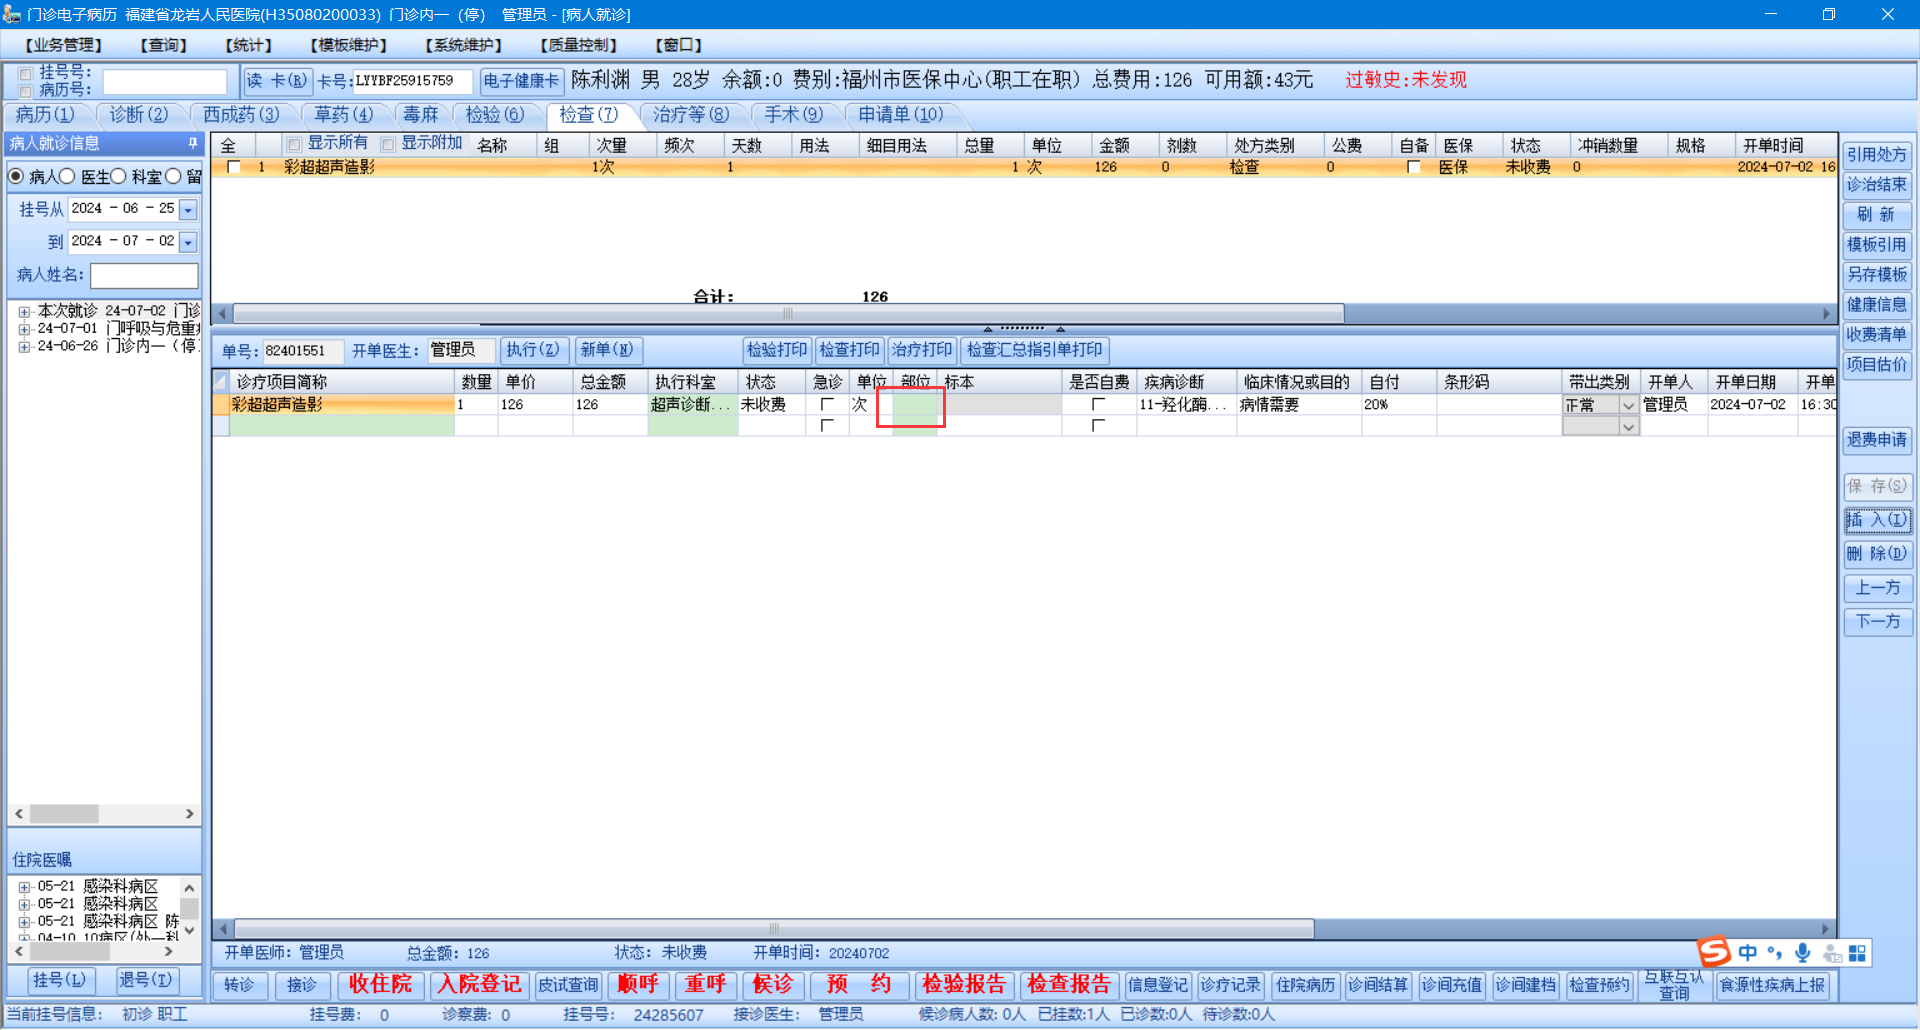Check the row 1 彩超超声造影 select box
The image size is (1920, 1030).
pos(234,167)
